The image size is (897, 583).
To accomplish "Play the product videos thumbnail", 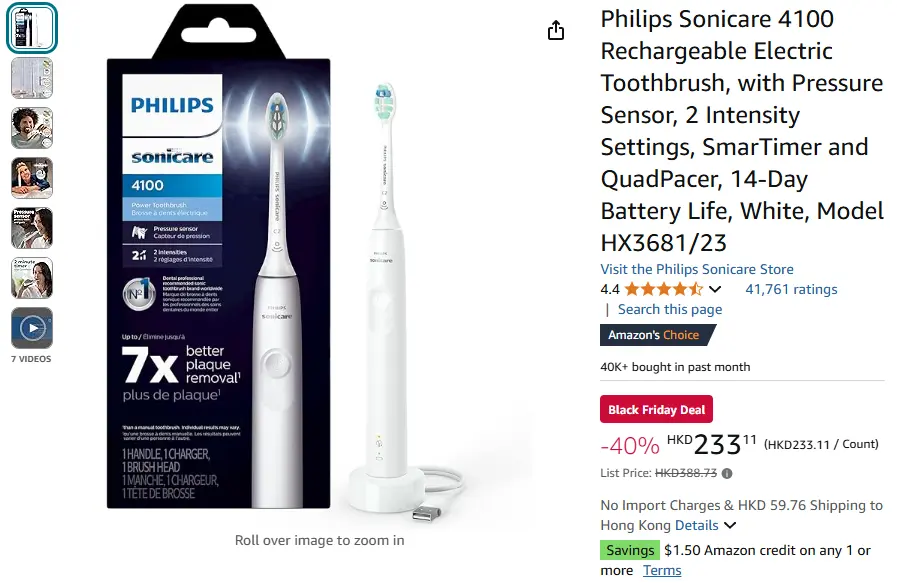I will pyautogui.click(x=32, y=328).
